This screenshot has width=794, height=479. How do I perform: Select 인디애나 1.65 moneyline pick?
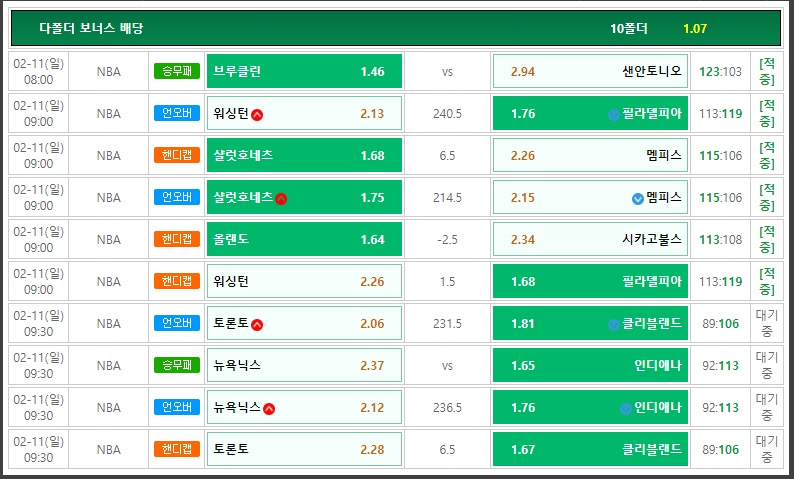tap(590, 365)
